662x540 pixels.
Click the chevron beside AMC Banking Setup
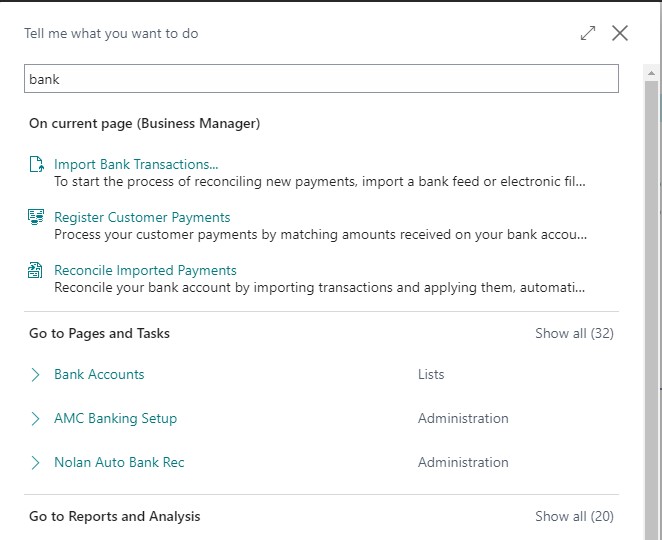point(36,419)
